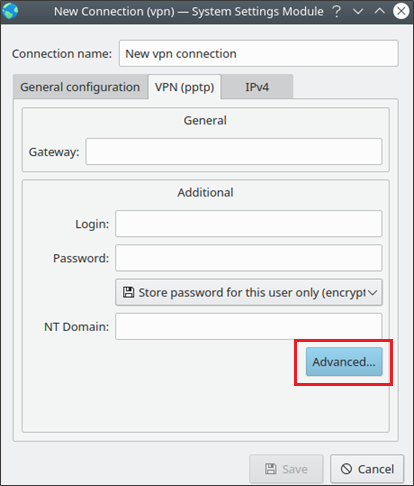Expand the Store password dropdown arrow
414x486 pixels.
click(373, 293)
